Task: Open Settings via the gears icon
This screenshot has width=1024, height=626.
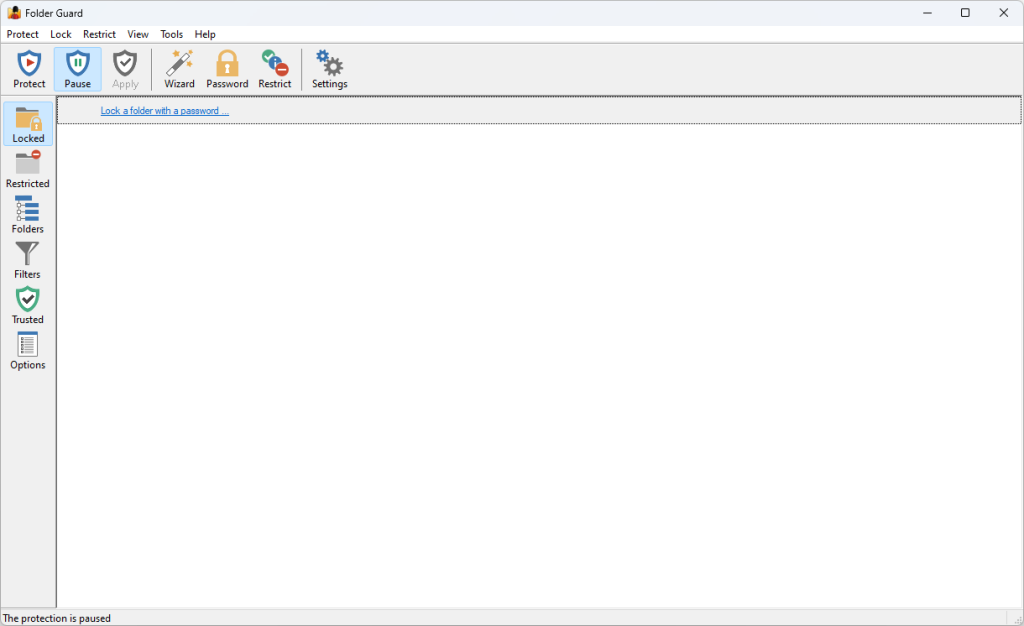Action: click(x=329, y=68)
